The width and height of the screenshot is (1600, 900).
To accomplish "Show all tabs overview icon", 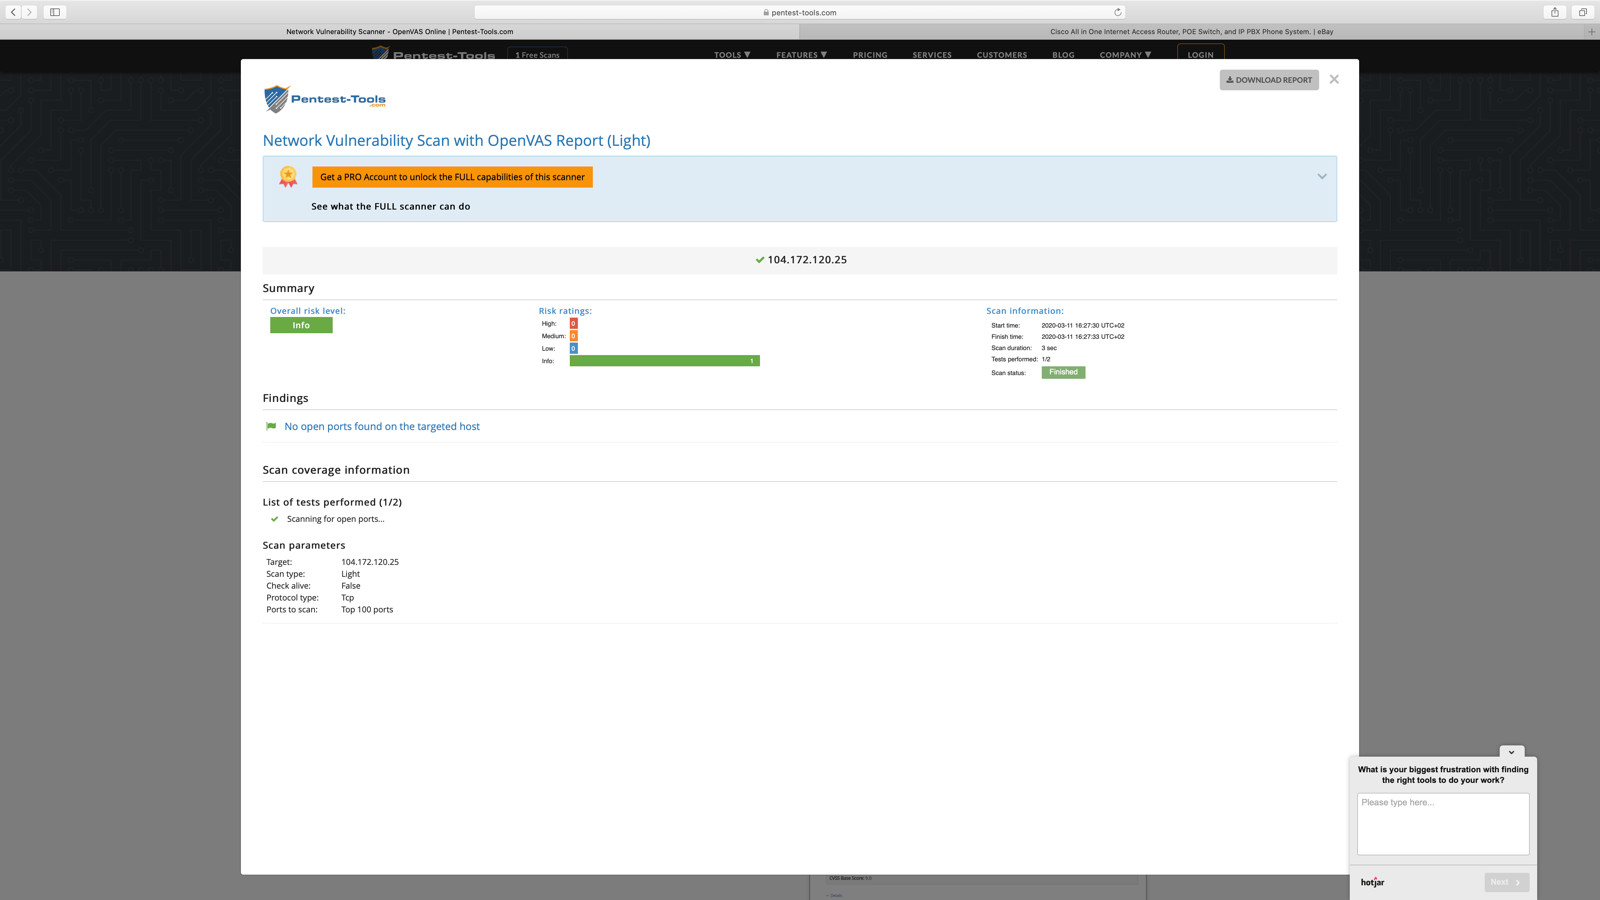I will (1583, 12).
